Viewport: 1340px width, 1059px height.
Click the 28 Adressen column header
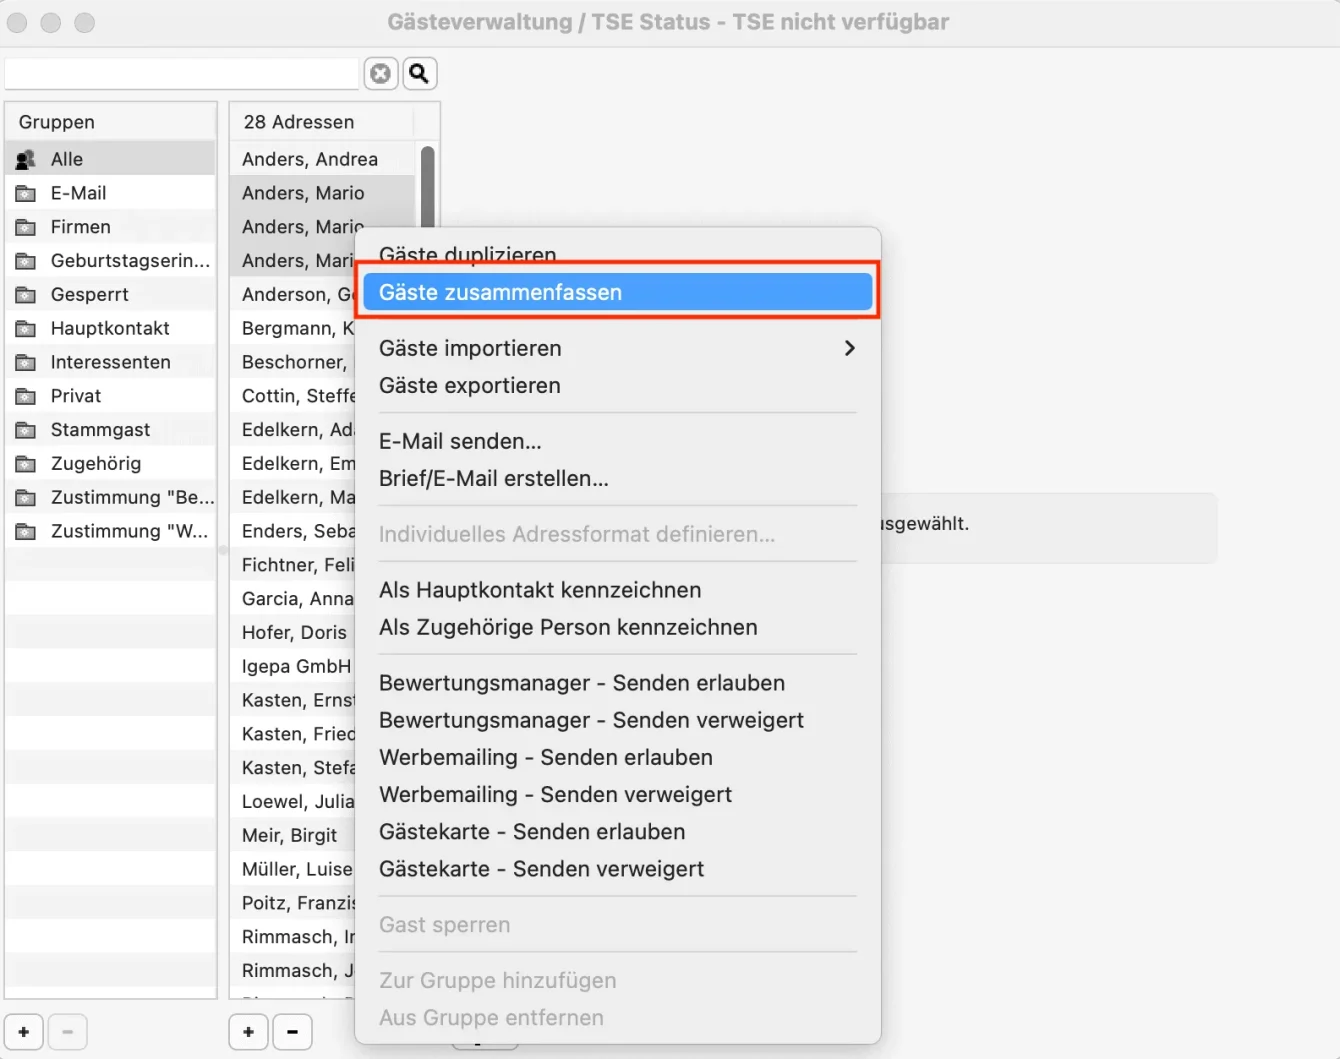[322, 122]
